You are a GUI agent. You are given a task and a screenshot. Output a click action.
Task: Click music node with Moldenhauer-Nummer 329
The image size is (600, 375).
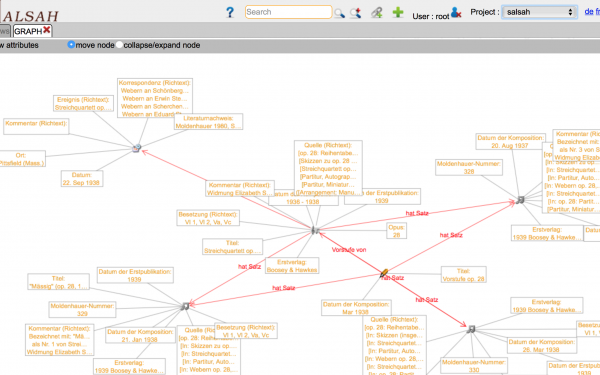pos(185,306)
